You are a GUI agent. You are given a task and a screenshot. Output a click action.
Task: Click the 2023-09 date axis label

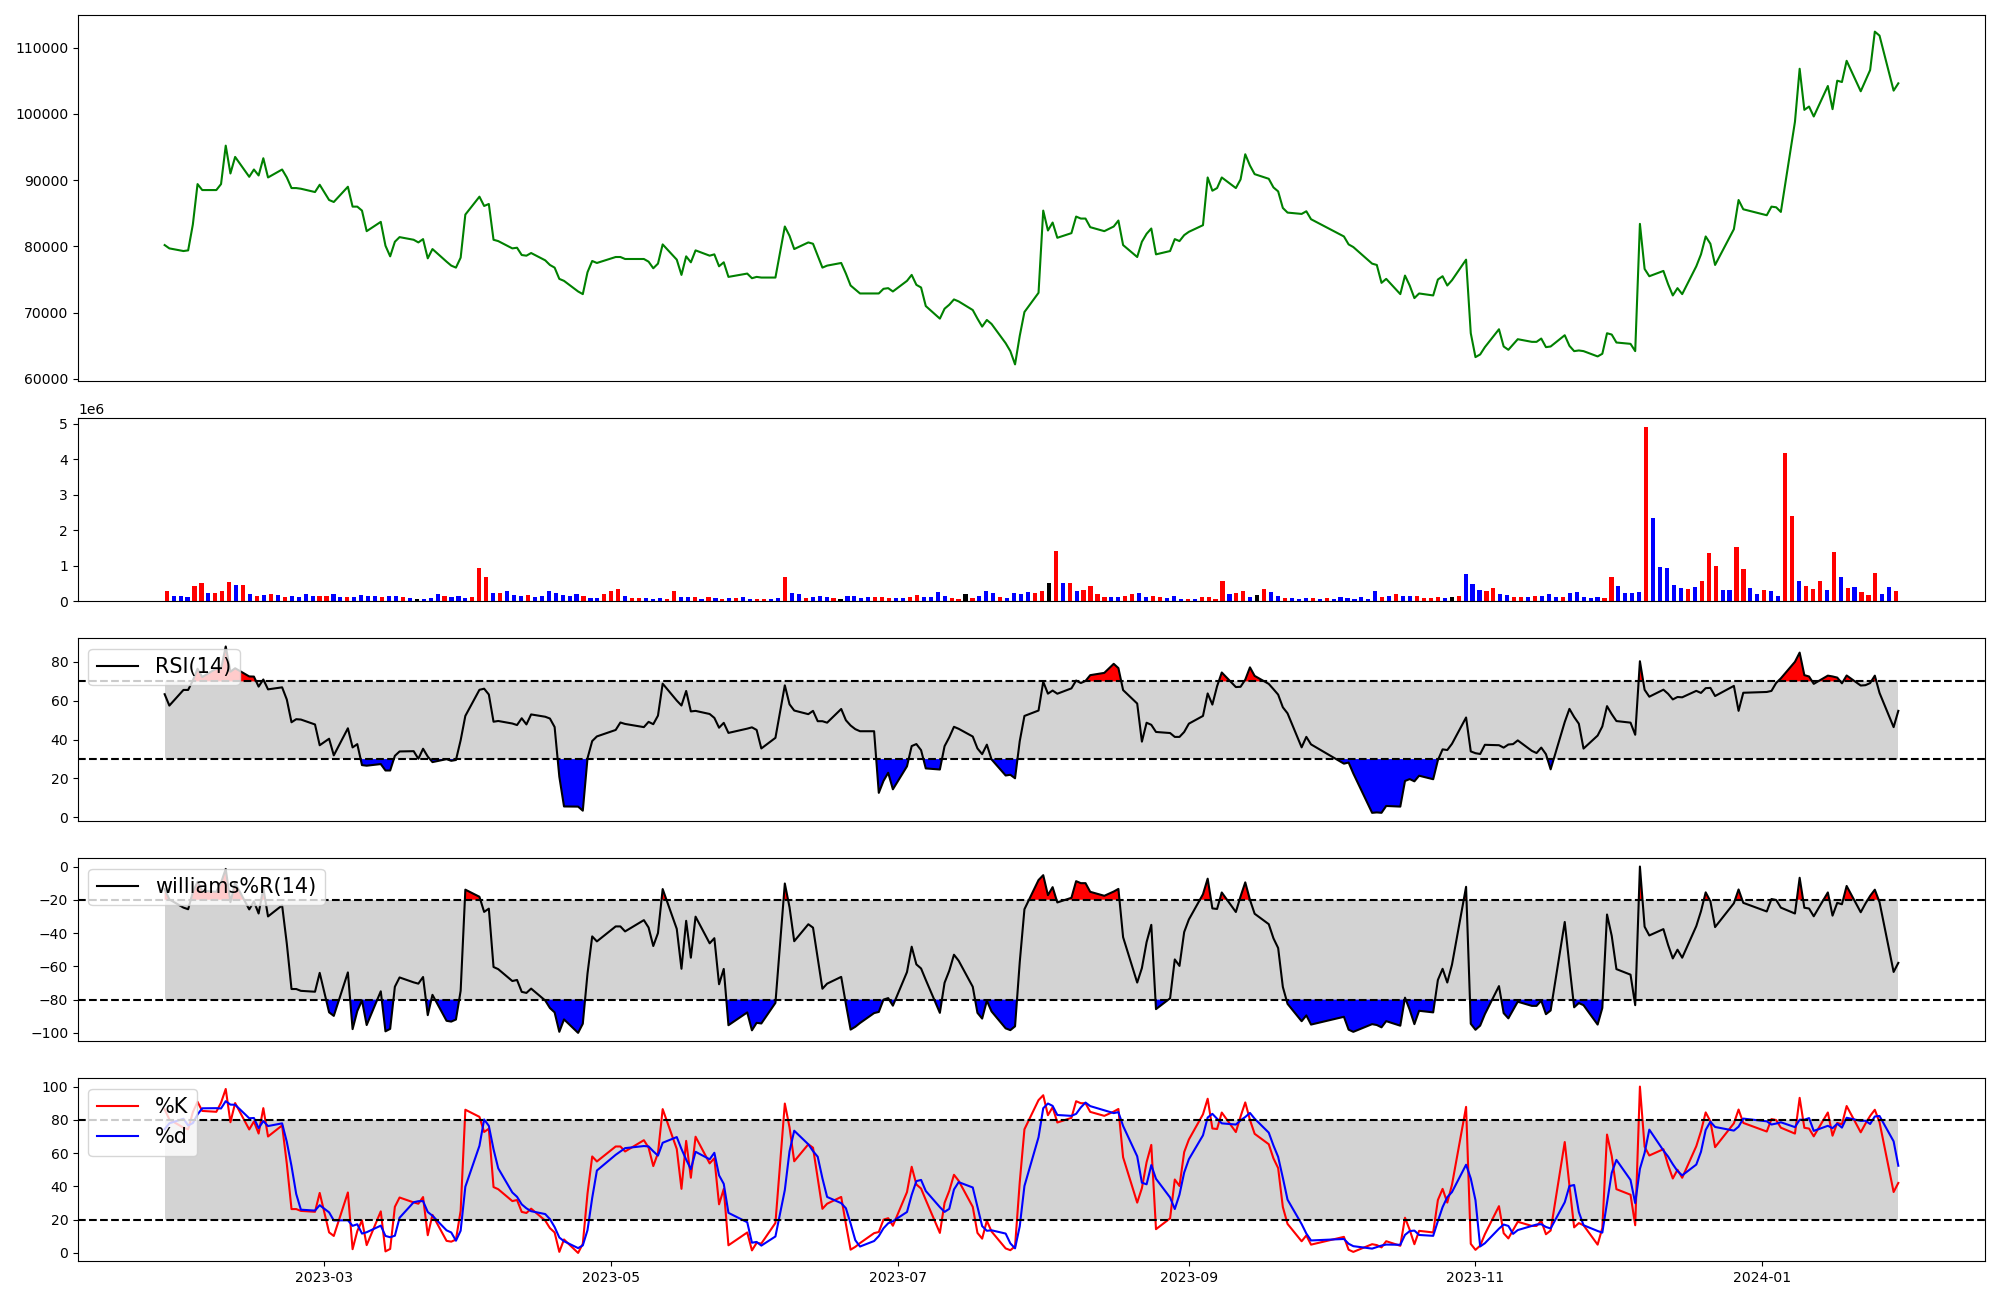[1189, 1277]
